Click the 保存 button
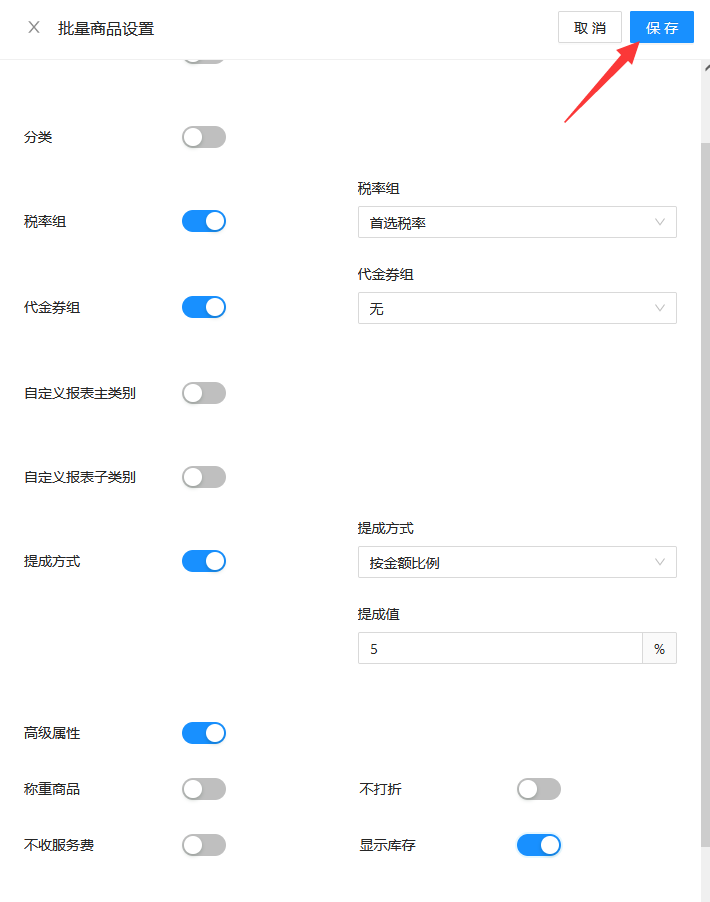Image resolution: width=710 pixels, height=902 pixels. 662,27
